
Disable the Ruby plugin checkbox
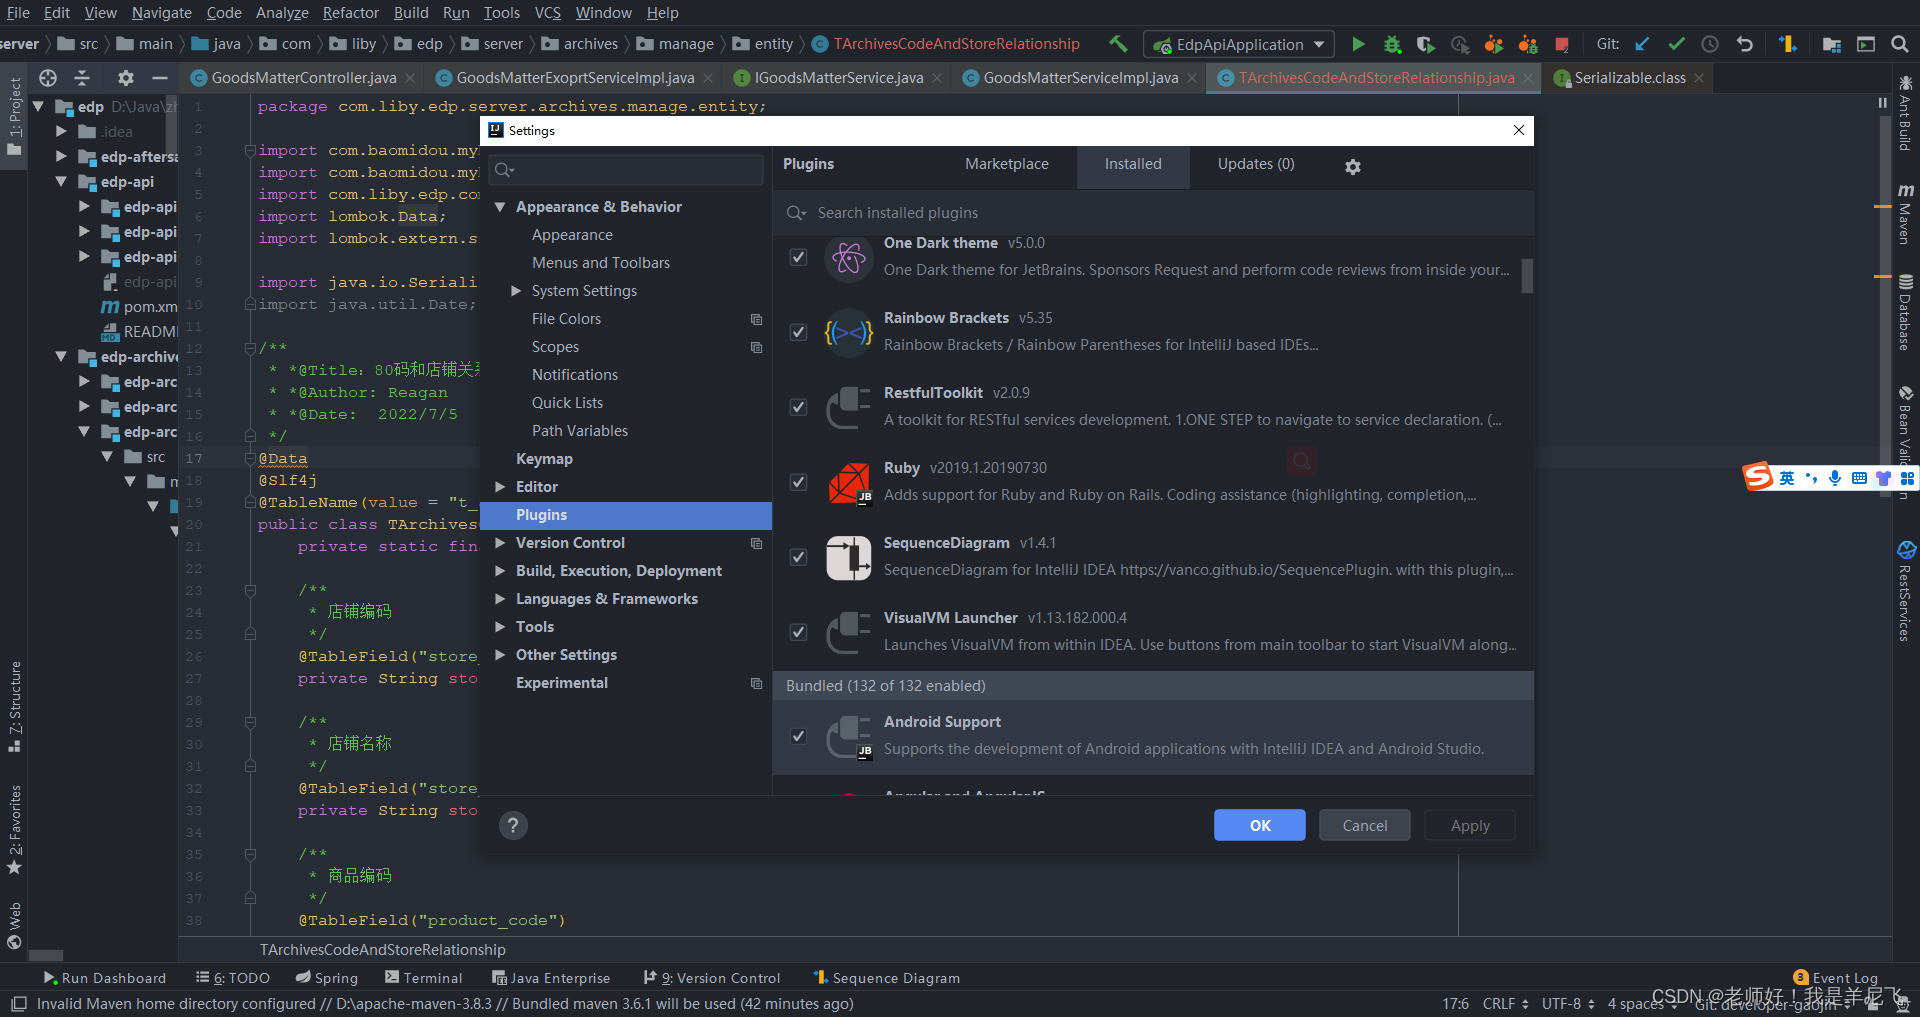coord(798,482)
